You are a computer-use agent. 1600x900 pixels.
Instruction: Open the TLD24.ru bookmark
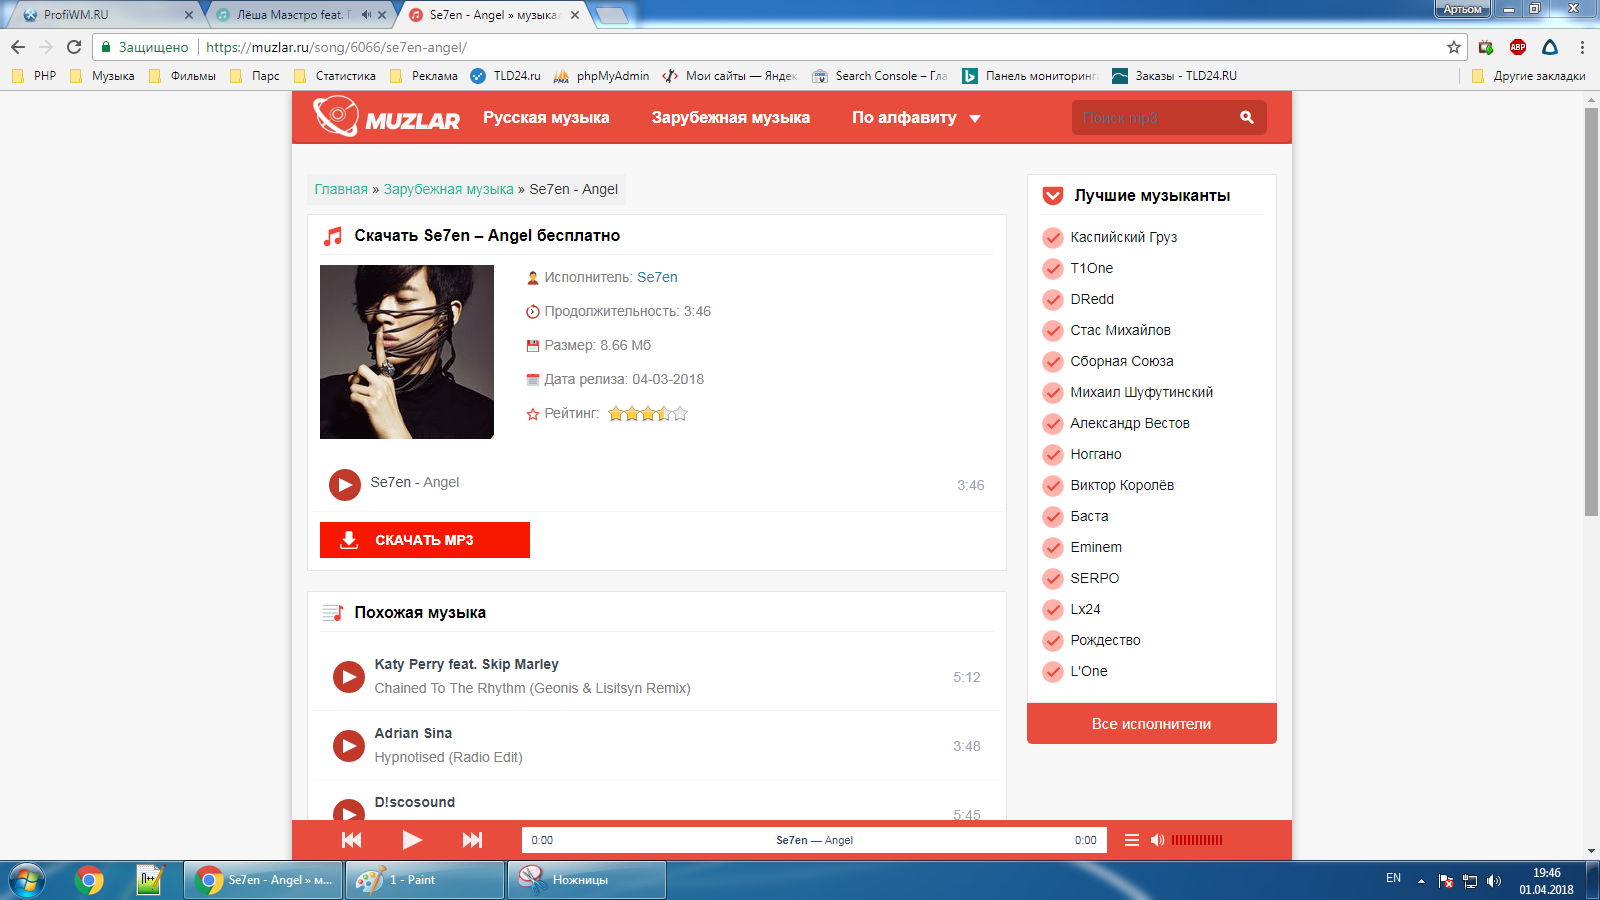506,76
